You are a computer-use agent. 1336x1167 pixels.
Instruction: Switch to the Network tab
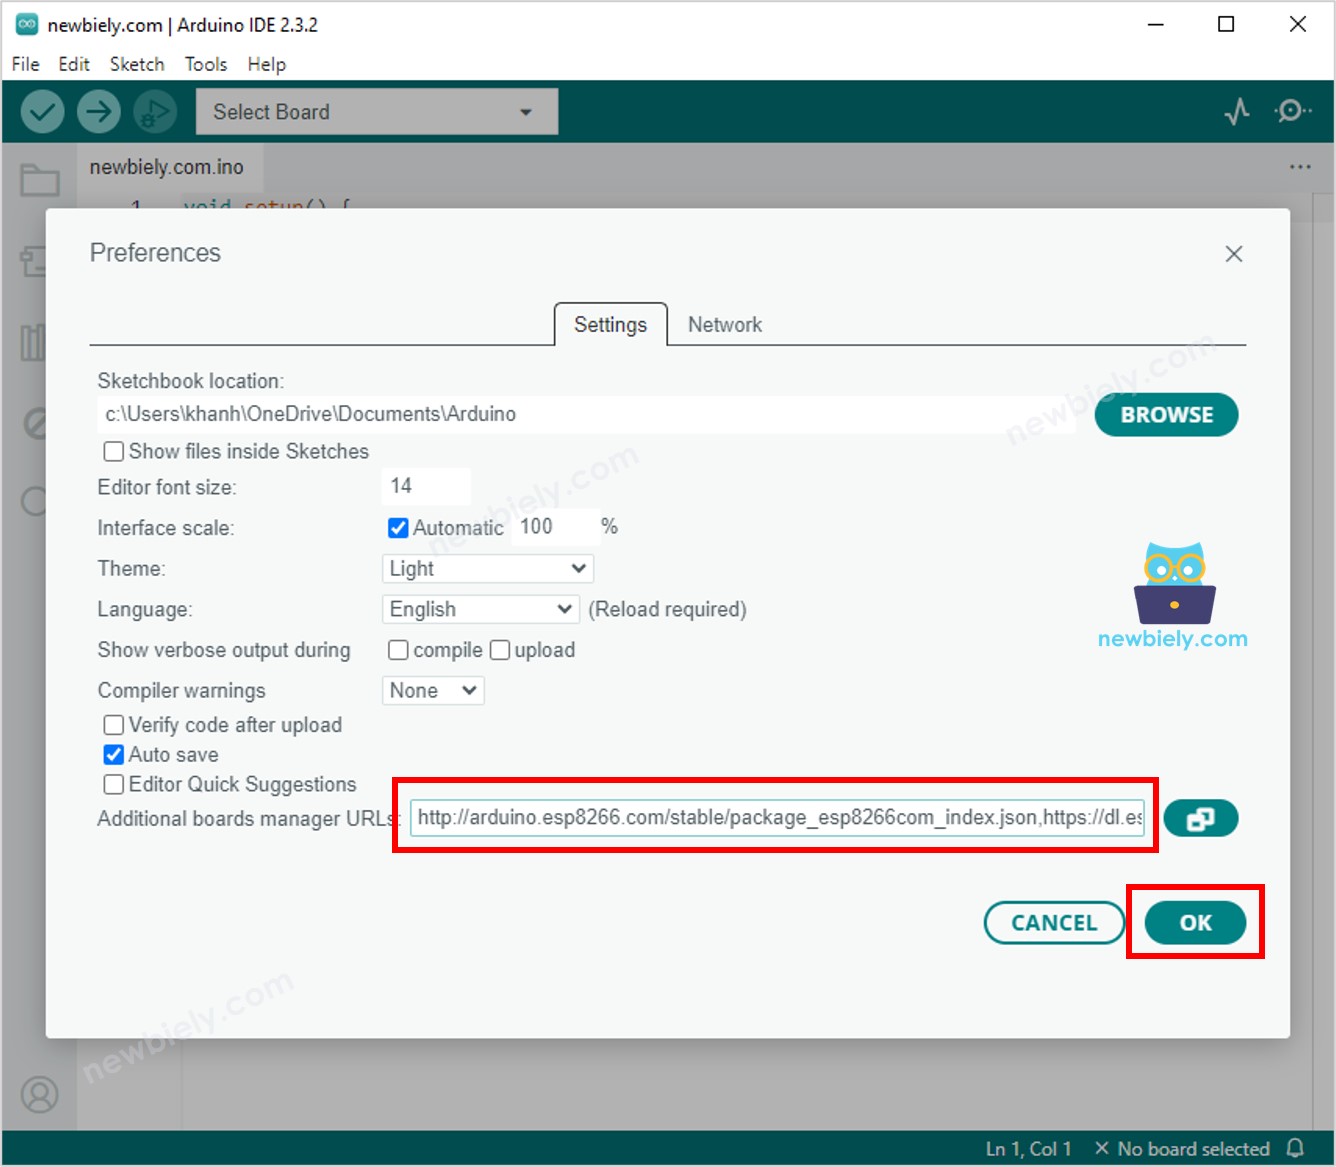click(725, 324)
